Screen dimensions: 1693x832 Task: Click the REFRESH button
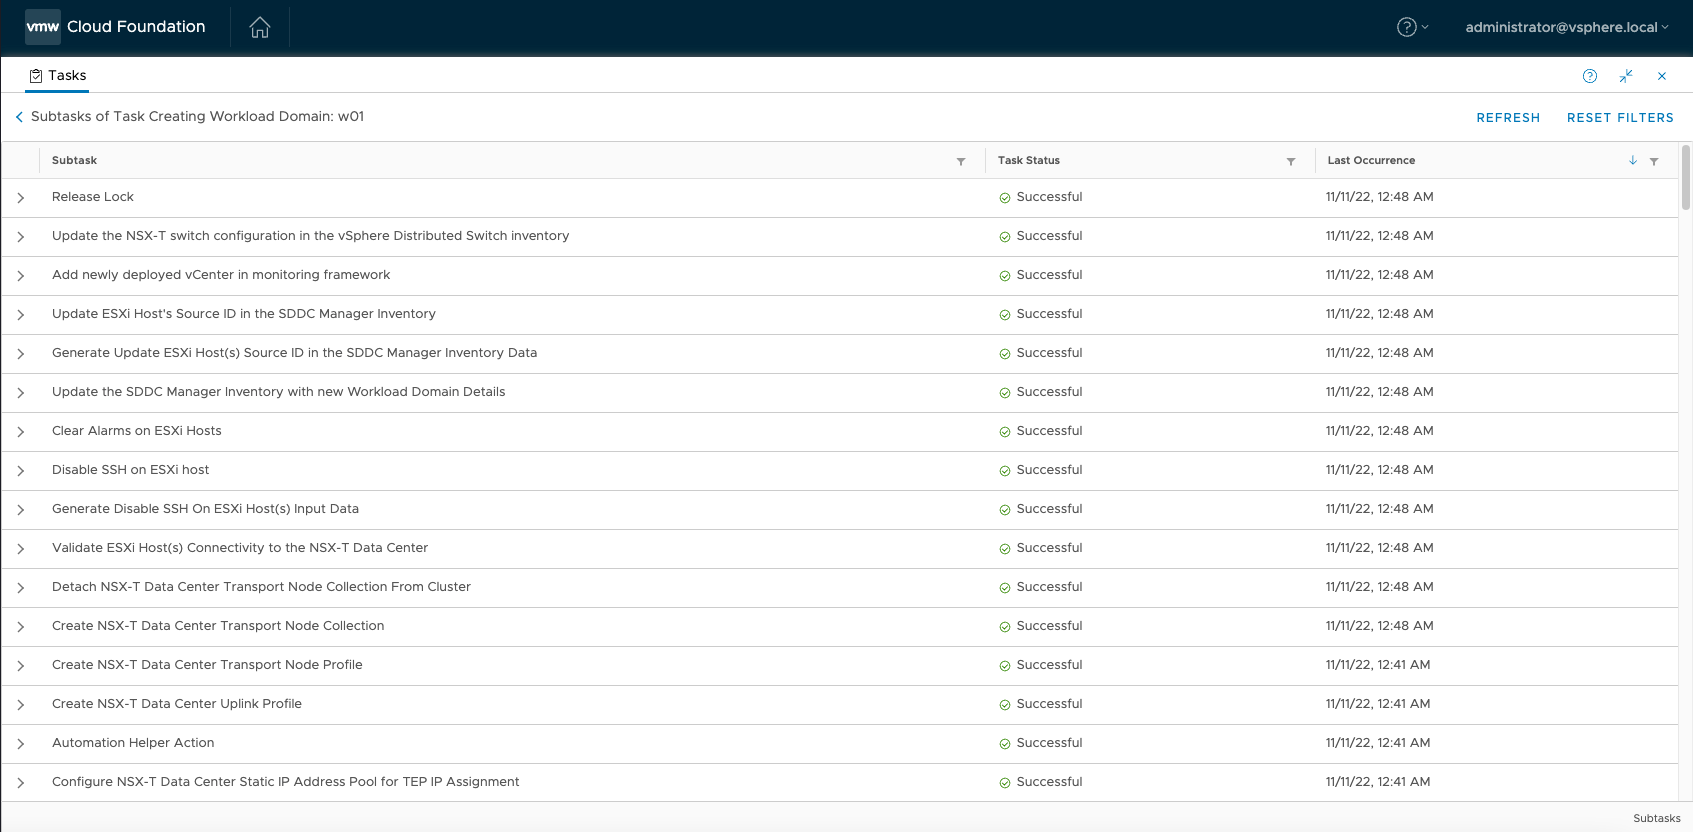pyautogui.click(x=1508, y=118)
